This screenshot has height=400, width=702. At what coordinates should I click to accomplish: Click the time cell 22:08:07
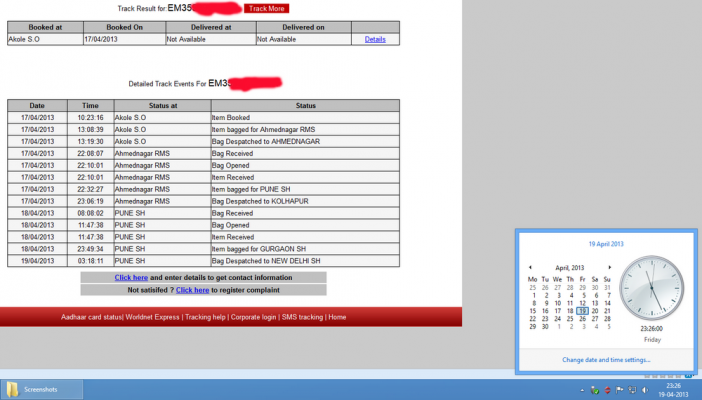click(90, 154)
